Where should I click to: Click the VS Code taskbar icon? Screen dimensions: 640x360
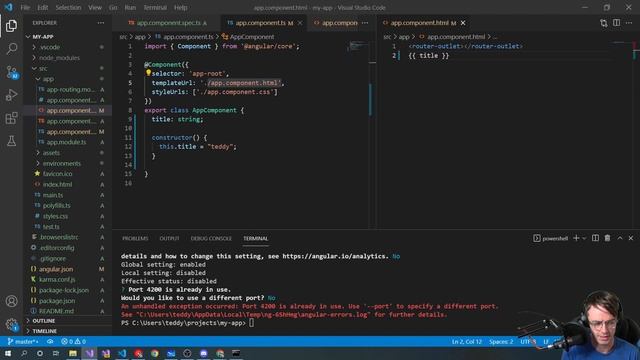pos(122,353)
